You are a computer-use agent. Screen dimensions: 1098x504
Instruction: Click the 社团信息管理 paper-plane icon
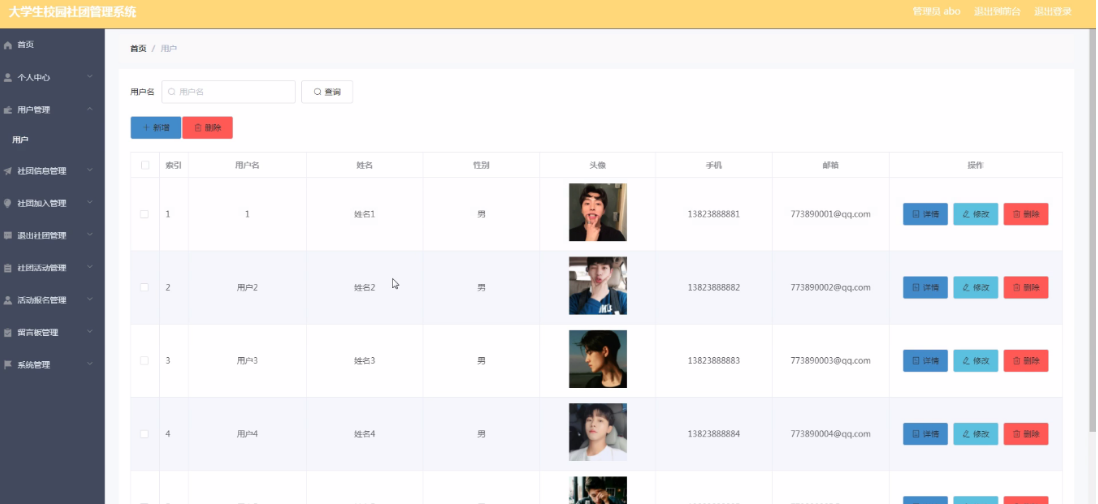8,171
